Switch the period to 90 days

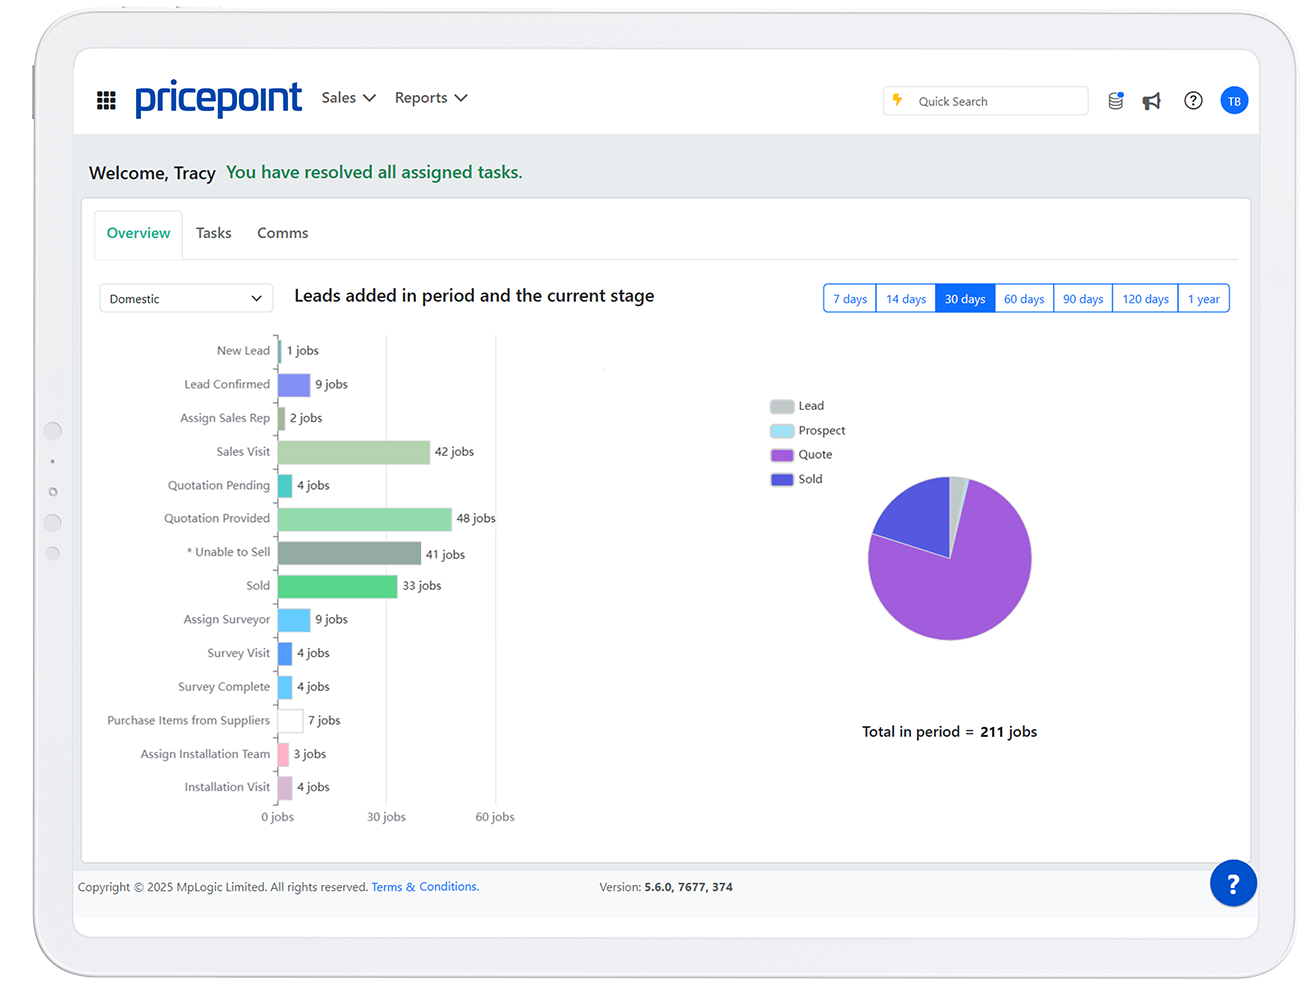(1083, 299)
